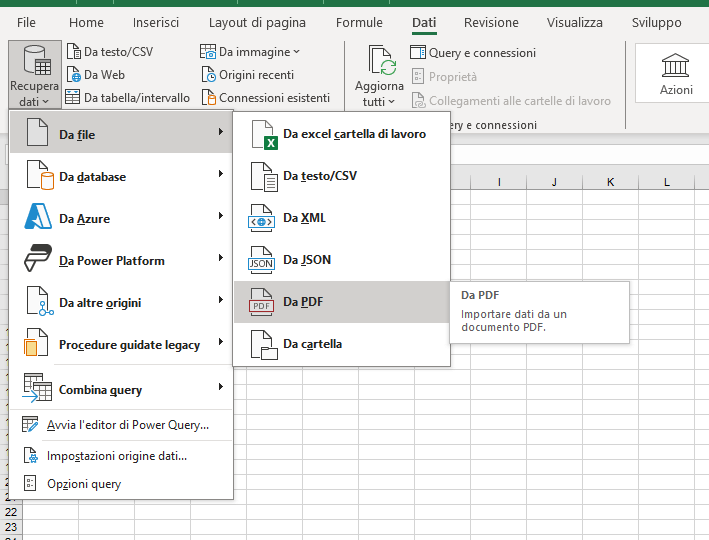
Task: Open Impostazioni origine dati
Action: 116,455
